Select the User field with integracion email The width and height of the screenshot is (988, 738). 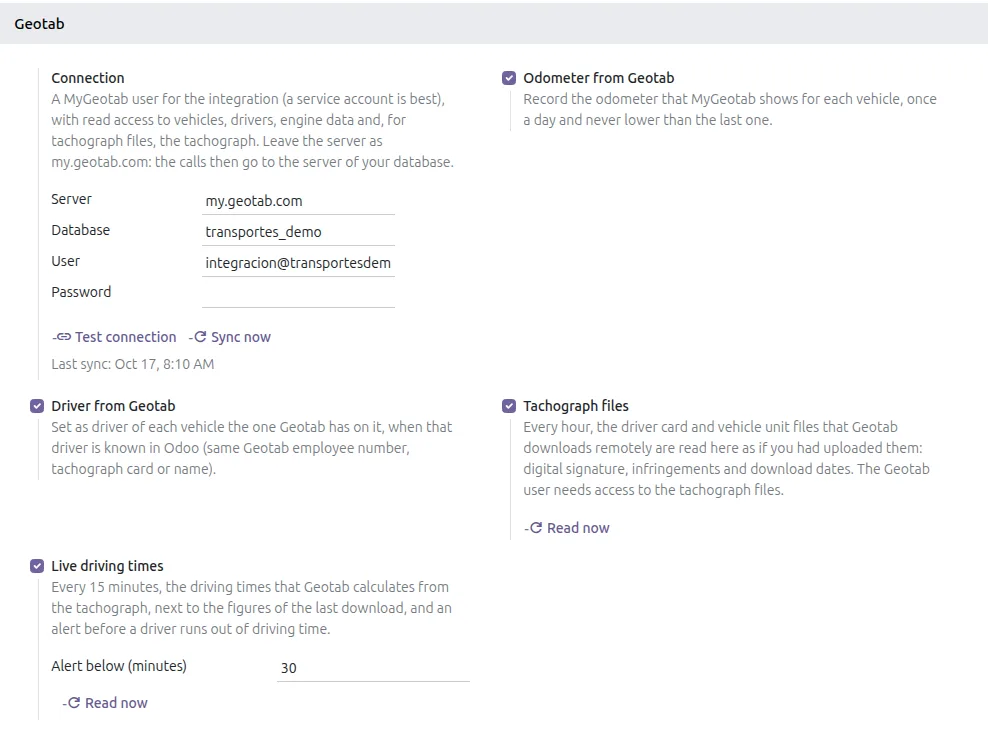pyautogui.click(x=298, y=263)
